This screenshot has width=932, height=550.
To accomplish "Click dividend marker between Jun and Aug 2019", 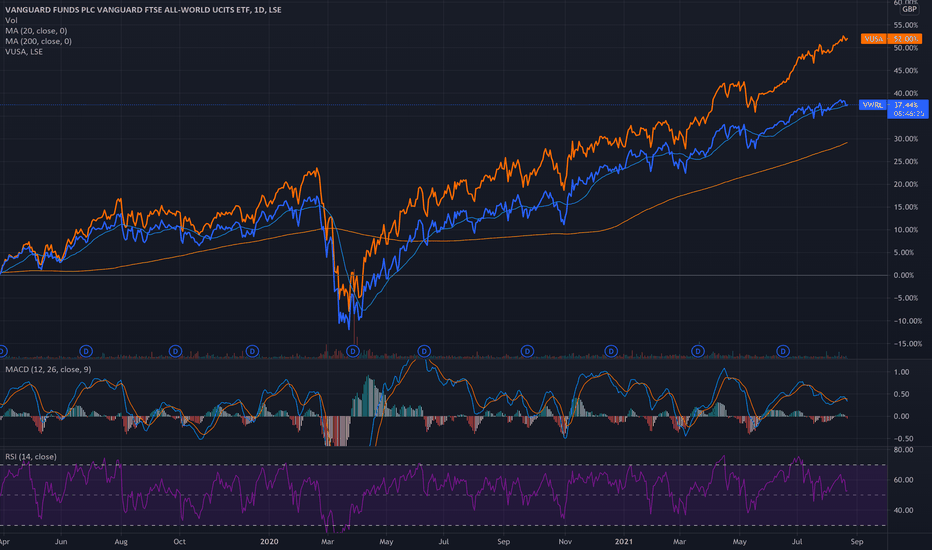I will click(x=86, y=351).
